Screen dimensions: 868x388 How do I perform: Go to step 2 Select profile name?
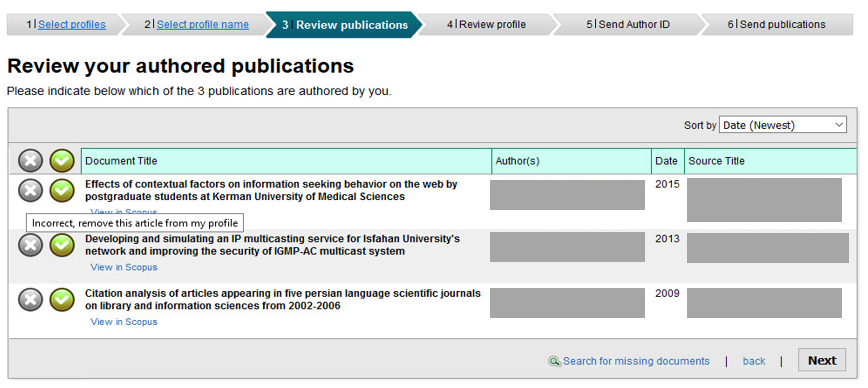click(x=203, y=24)
